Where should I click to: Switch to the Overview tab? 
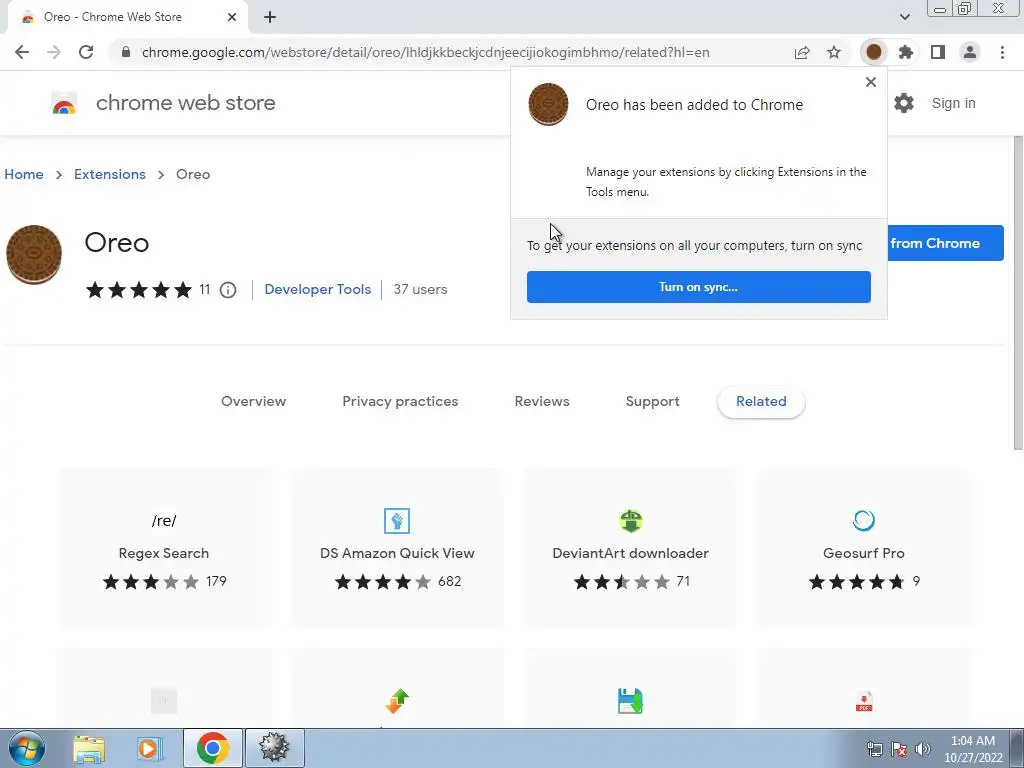click(253, 402)
